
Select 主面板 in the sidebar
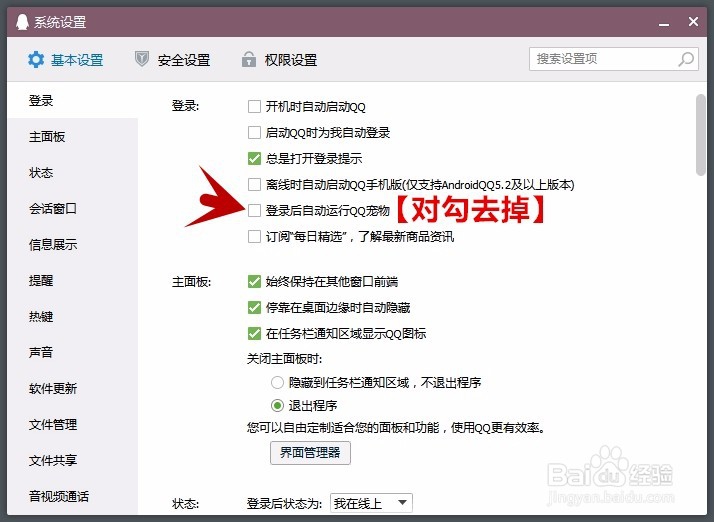72,136
